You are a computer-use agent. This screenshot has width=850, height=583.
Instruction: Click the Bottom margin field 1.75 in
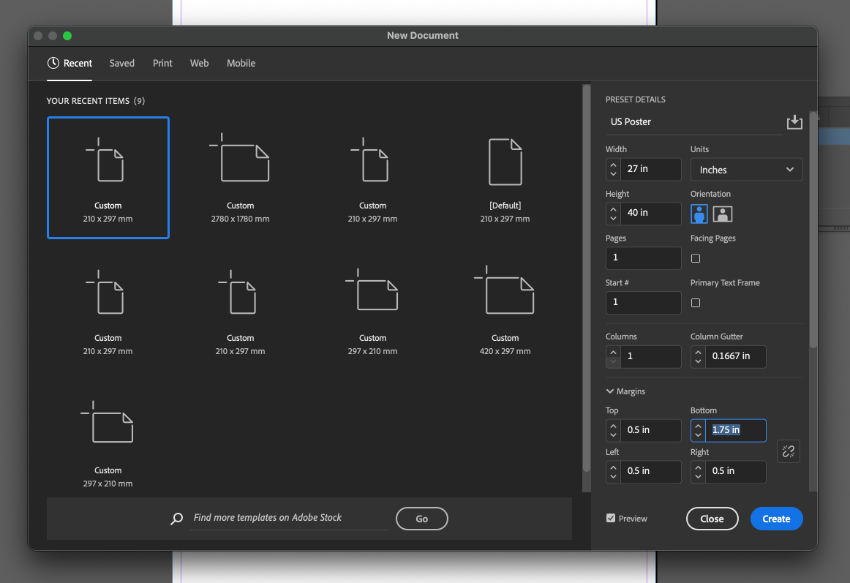[736, 430]
